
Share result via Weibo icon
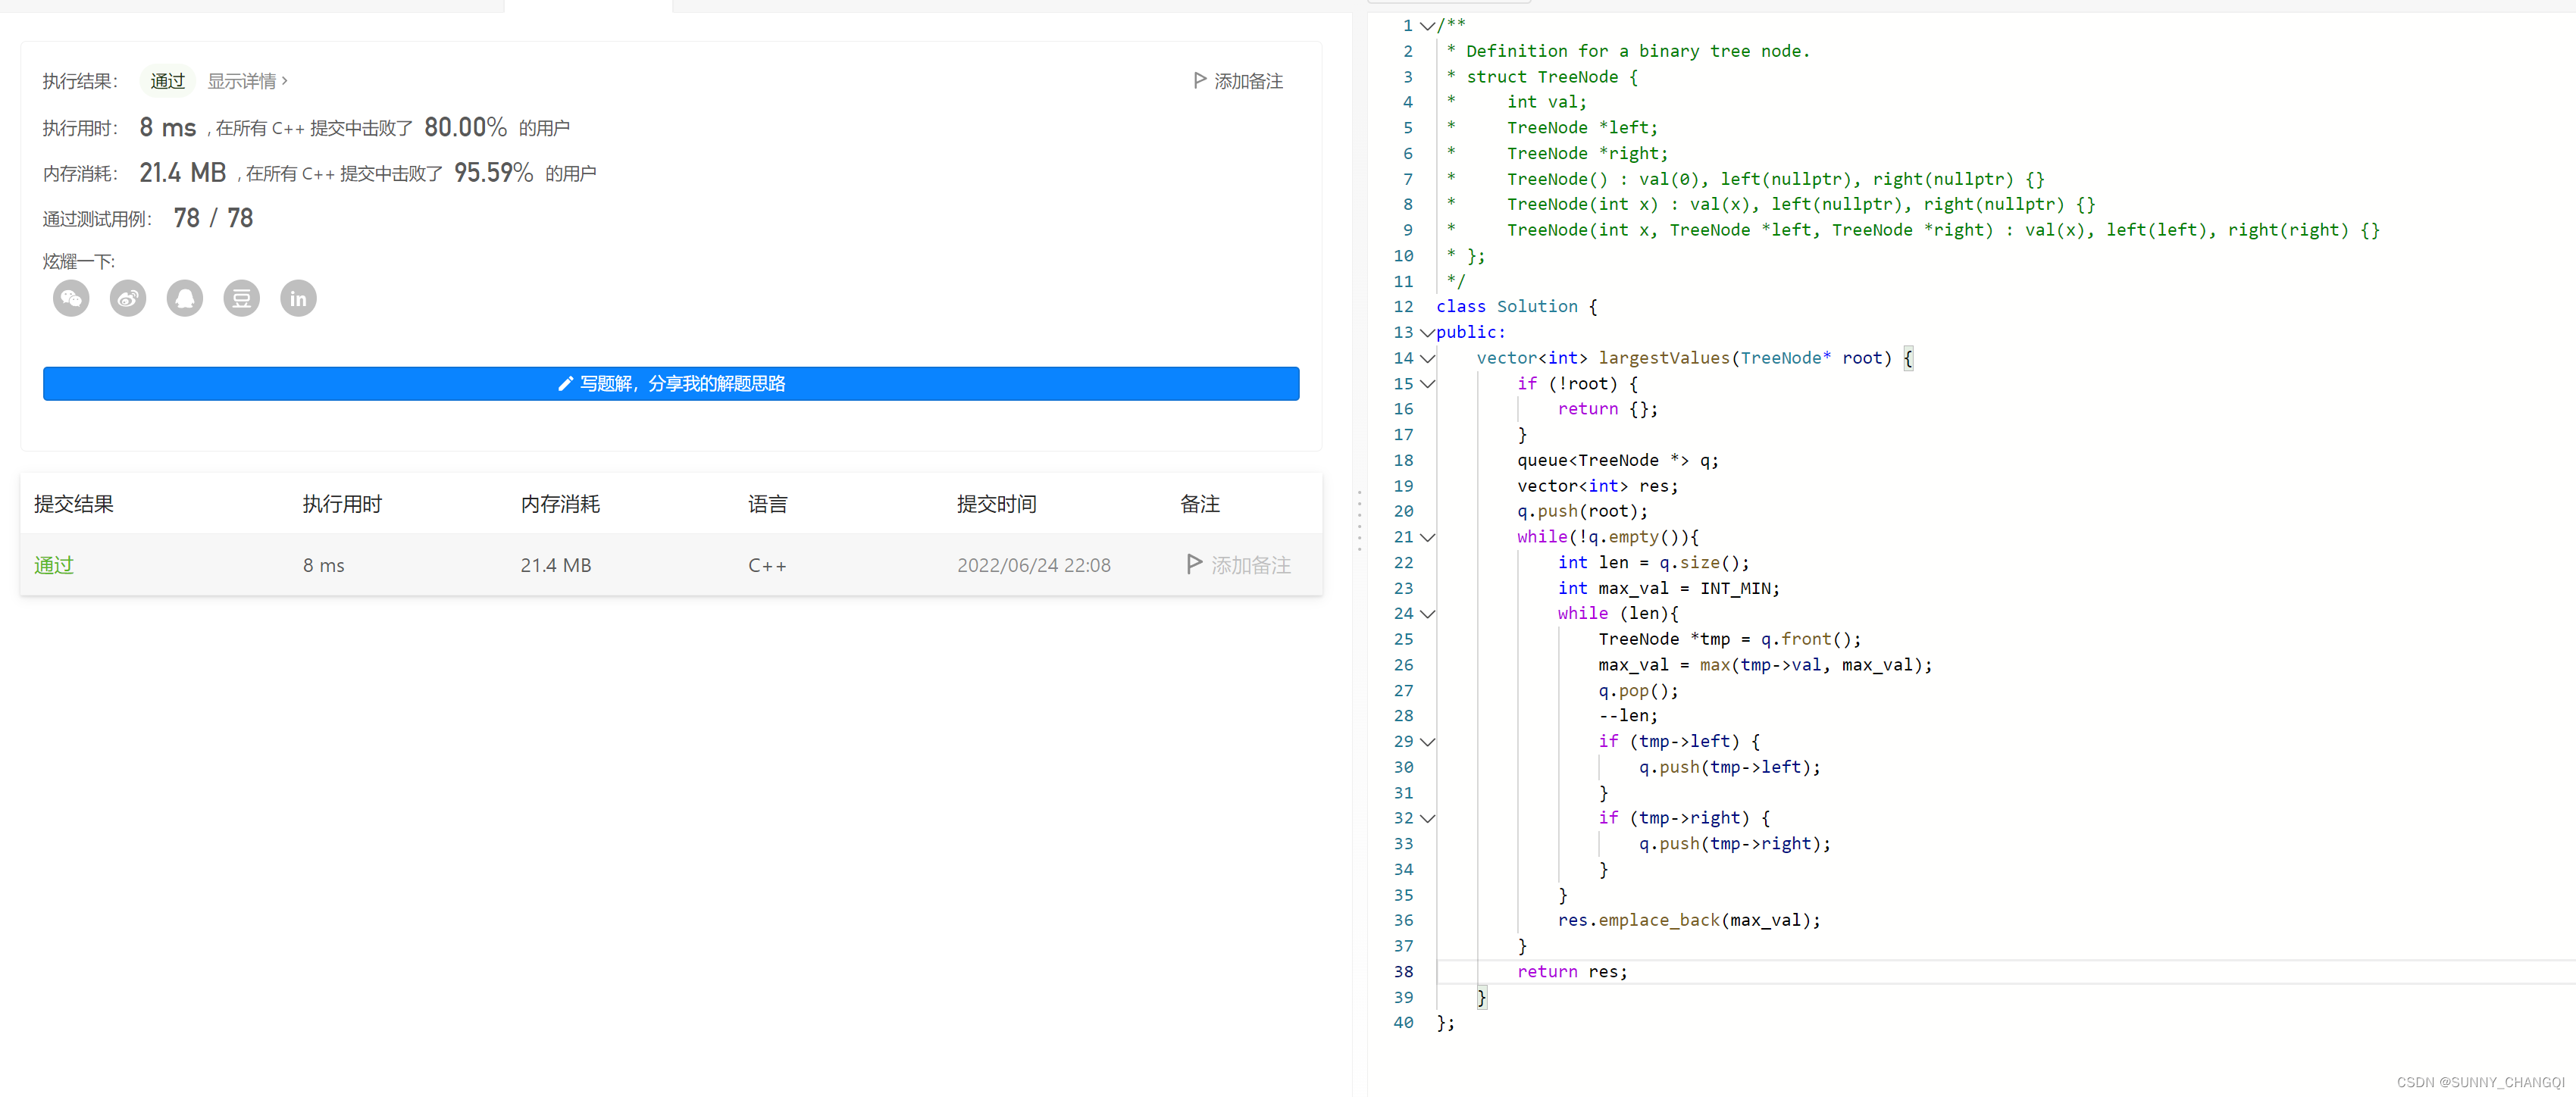pos(128,298)
